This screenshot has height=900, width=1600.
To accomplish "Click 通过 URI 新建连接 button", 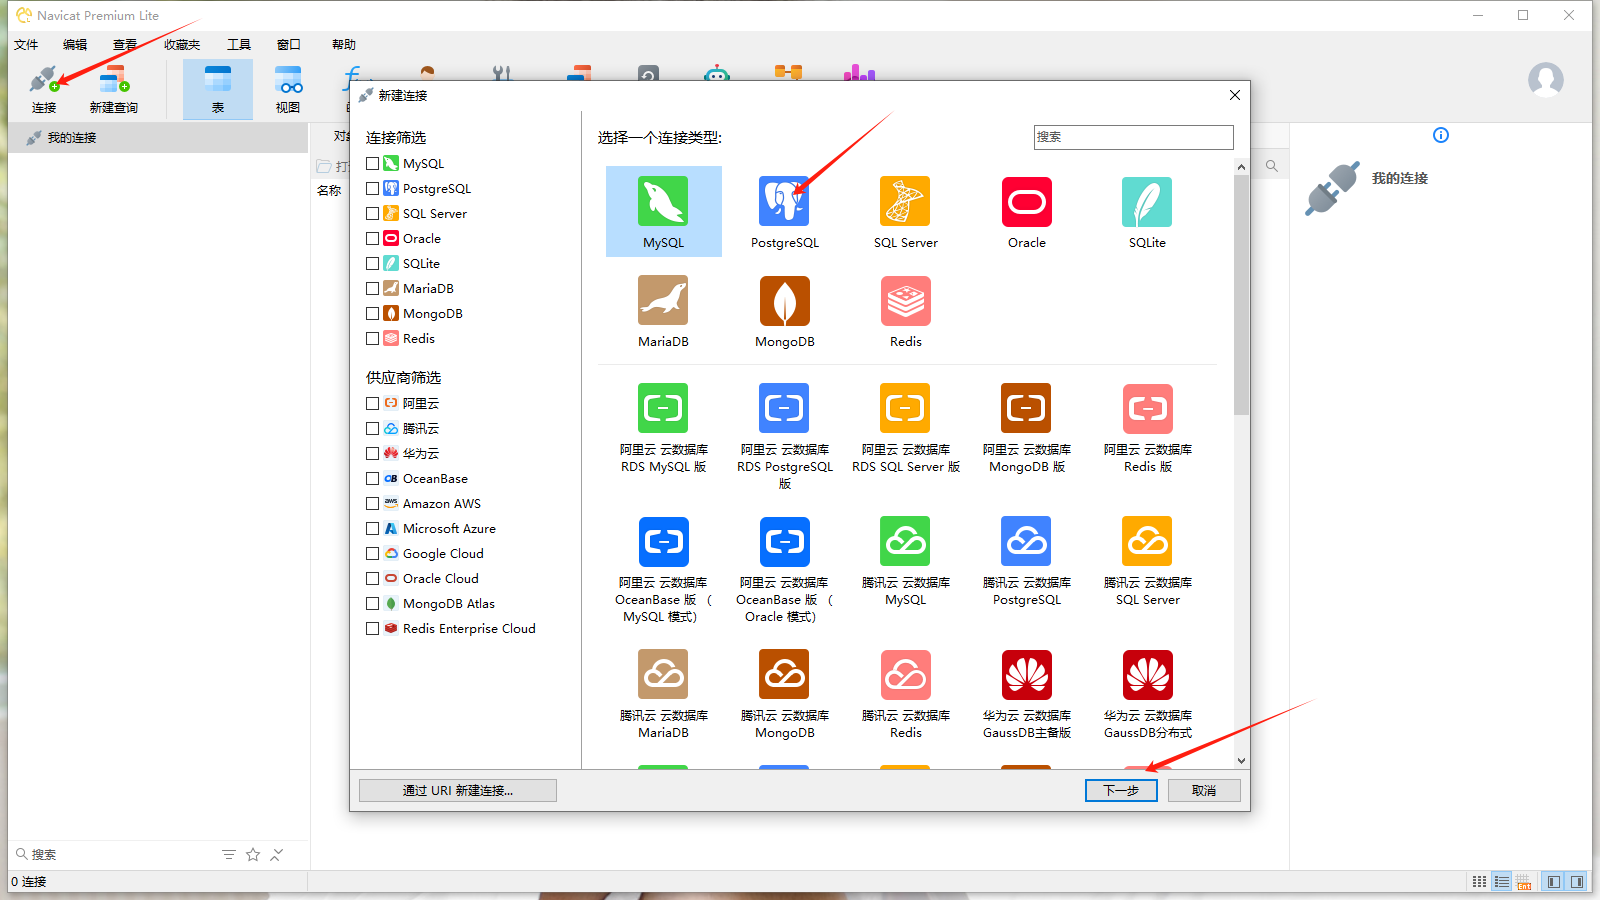I will [458, 790].
